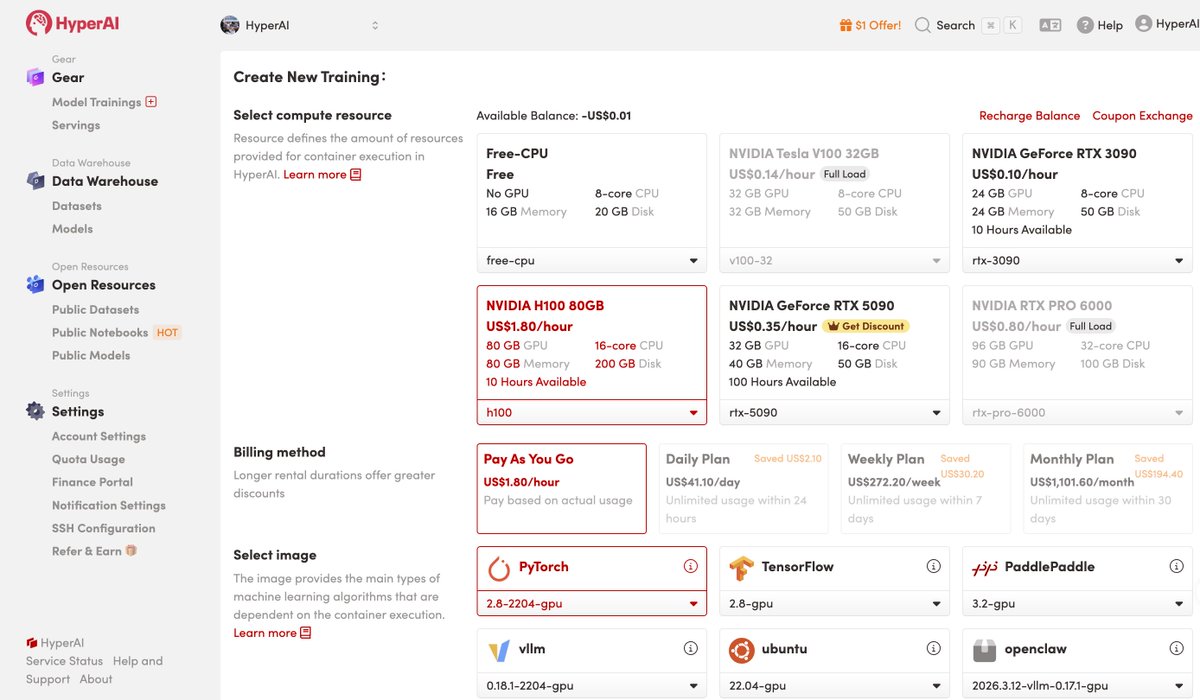Open Servings in the sidebar

76,125
